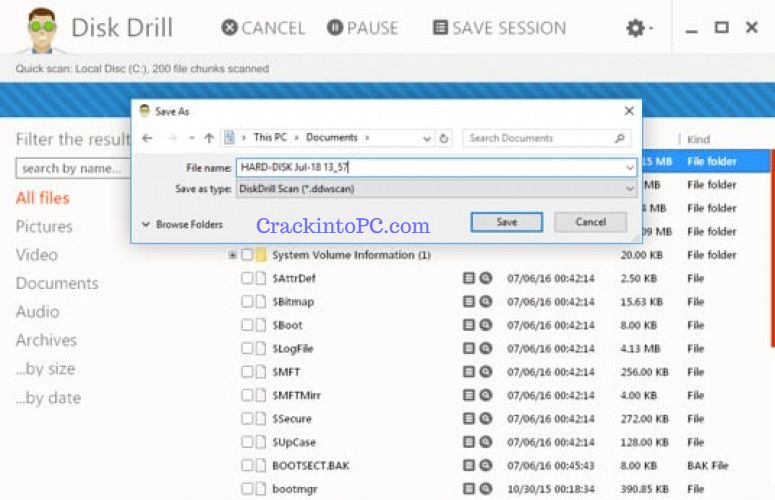775x500 pixels.
Task: Click the preview magnifier for $LogFile
Action: 486,348
